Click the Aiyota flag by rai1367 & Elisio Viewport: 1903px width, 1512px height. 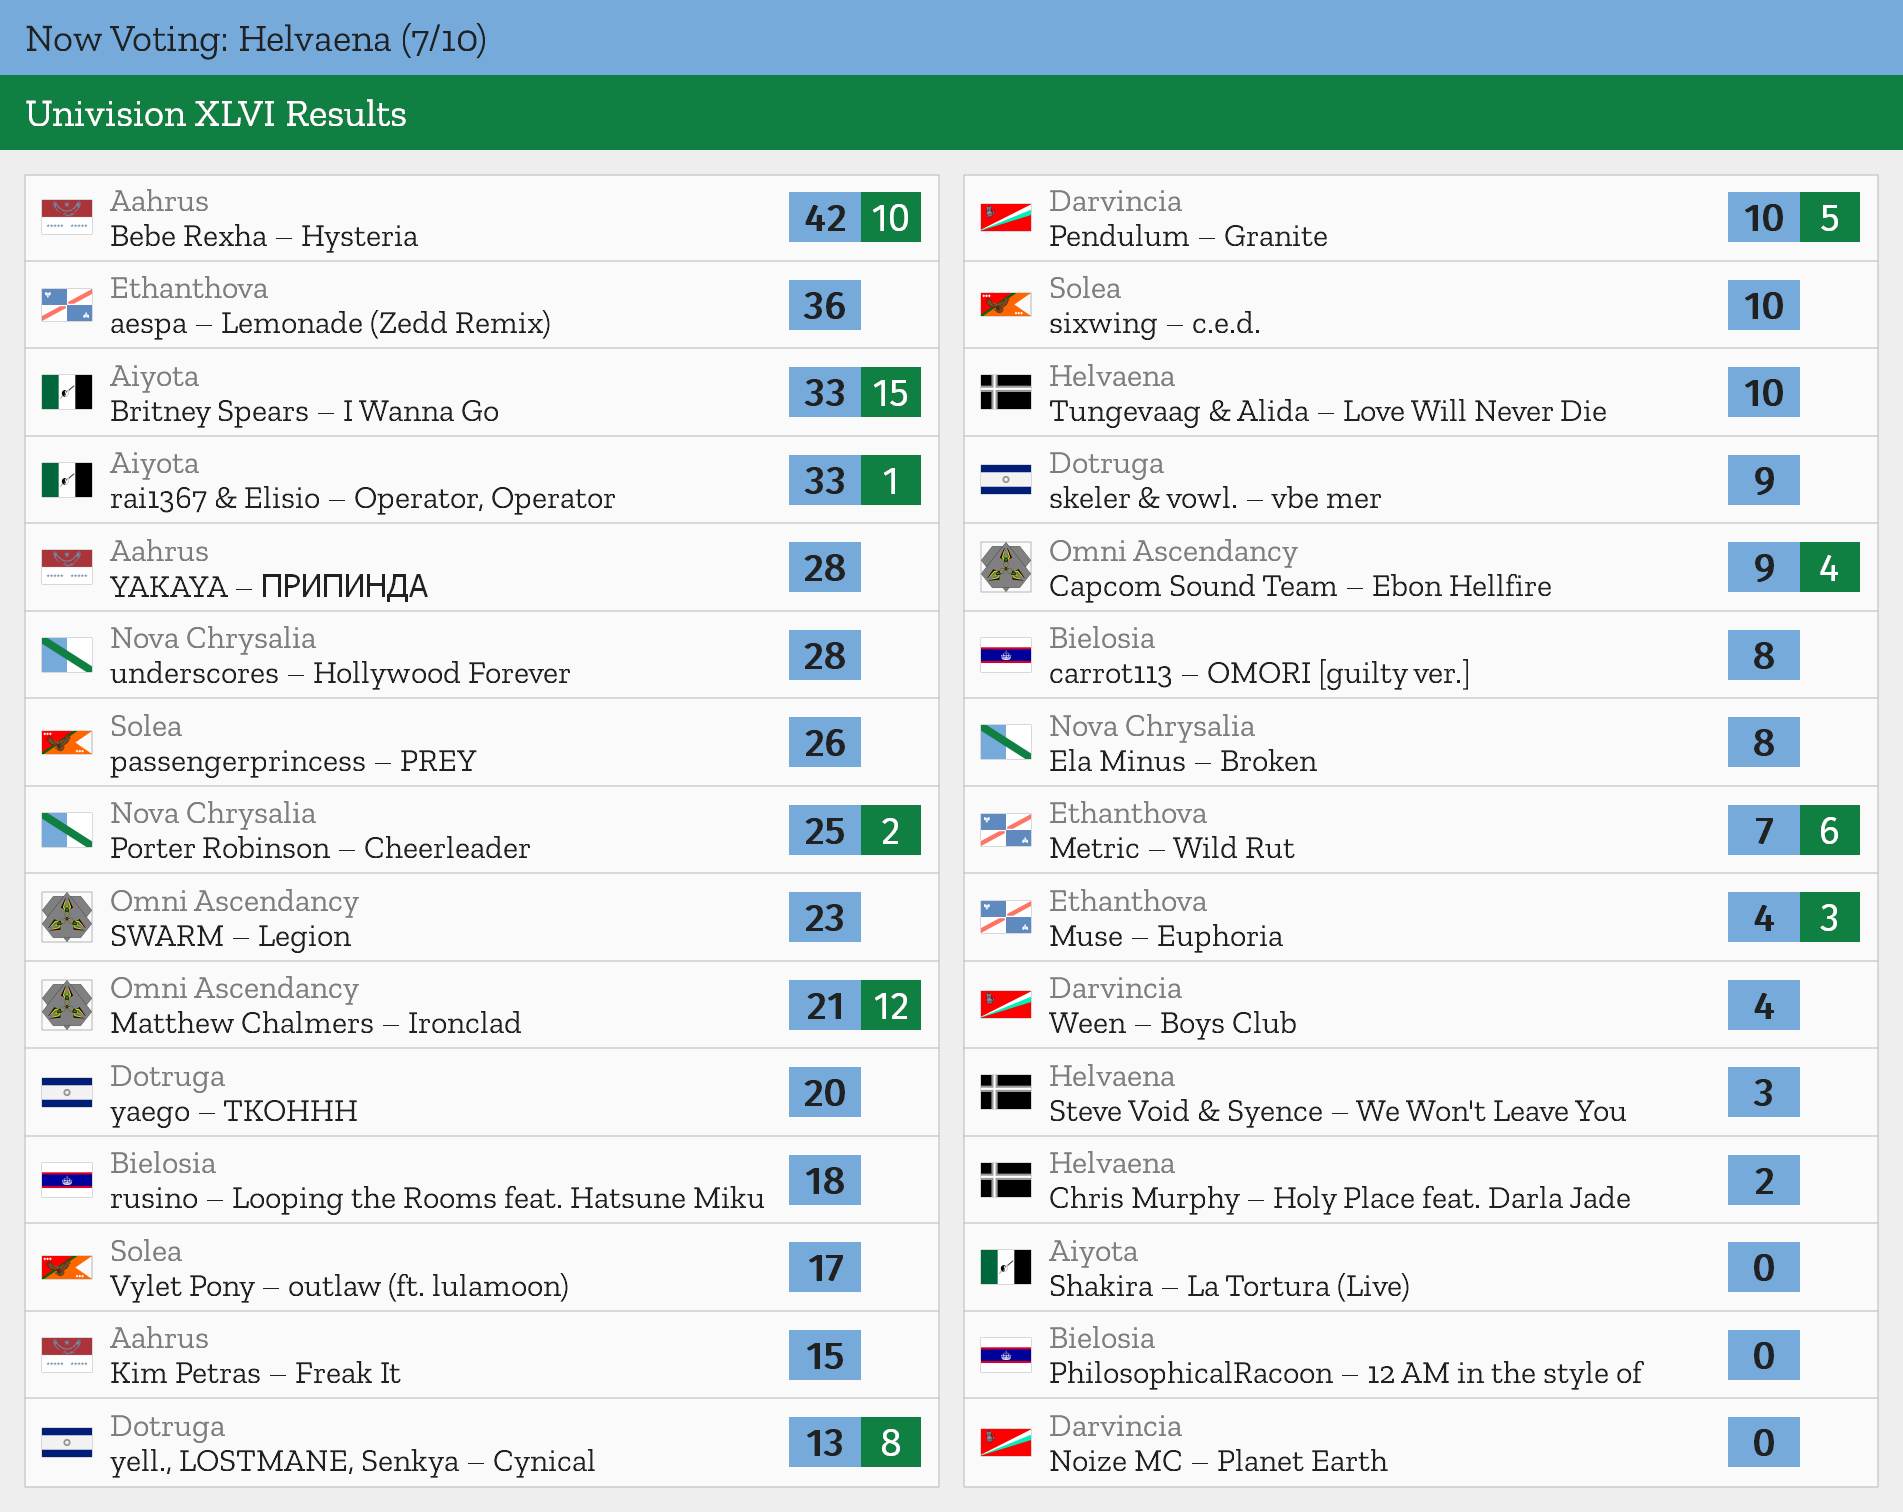[67, 480]
